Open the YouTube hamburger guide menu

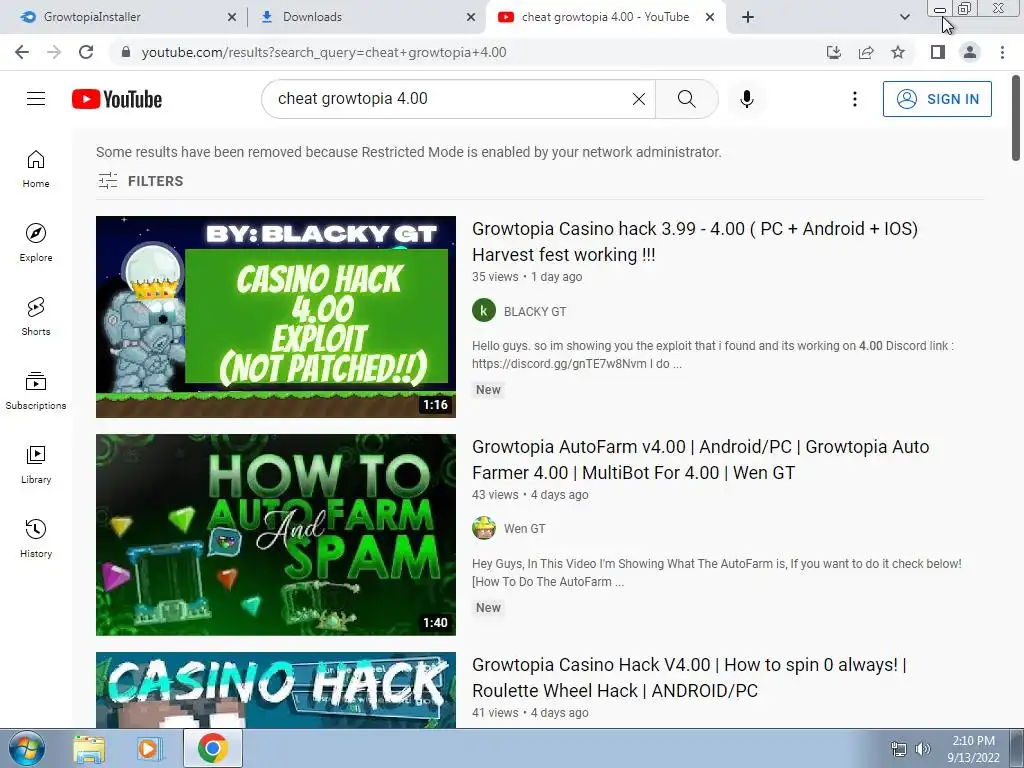pyautogui.click(x=36, y=99)
